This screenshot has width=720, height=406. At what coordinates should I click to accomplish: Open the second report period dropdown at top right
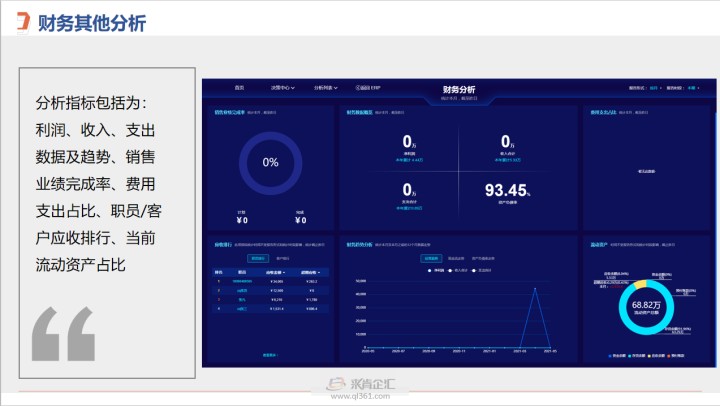click(x=693, y=88)
